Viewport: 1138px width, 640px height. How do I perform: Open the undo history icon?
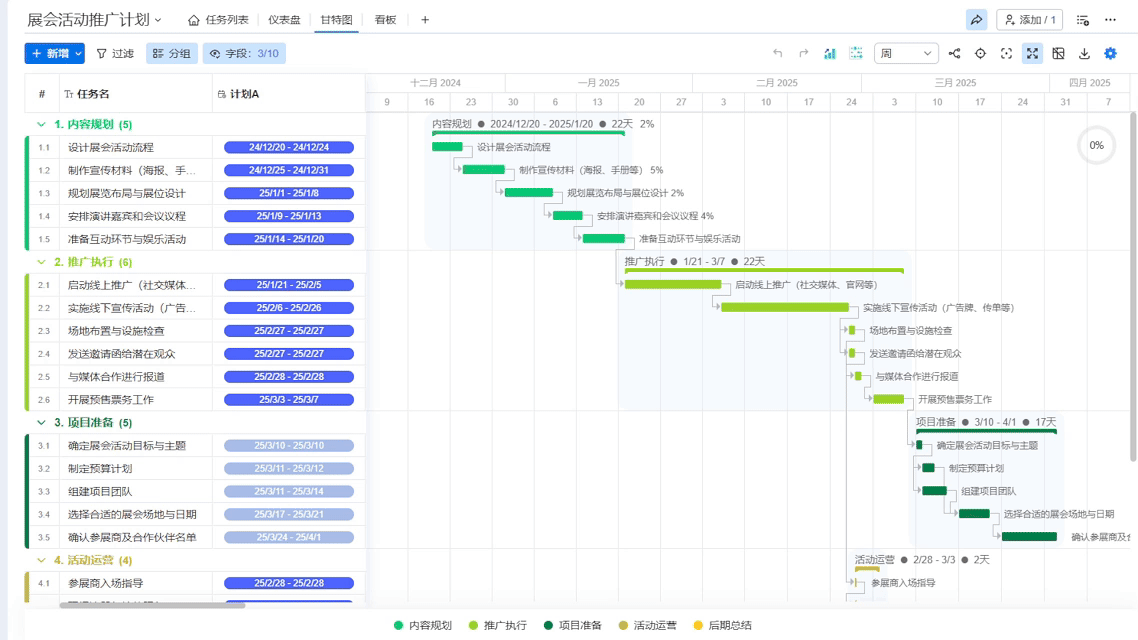(x=780, y=53)
